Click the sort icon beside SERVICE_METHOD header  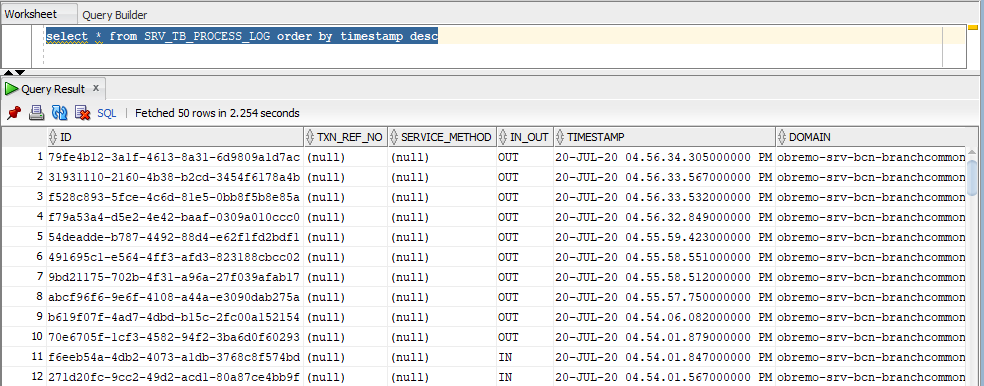pyautogui.click(x=395, y=137)
